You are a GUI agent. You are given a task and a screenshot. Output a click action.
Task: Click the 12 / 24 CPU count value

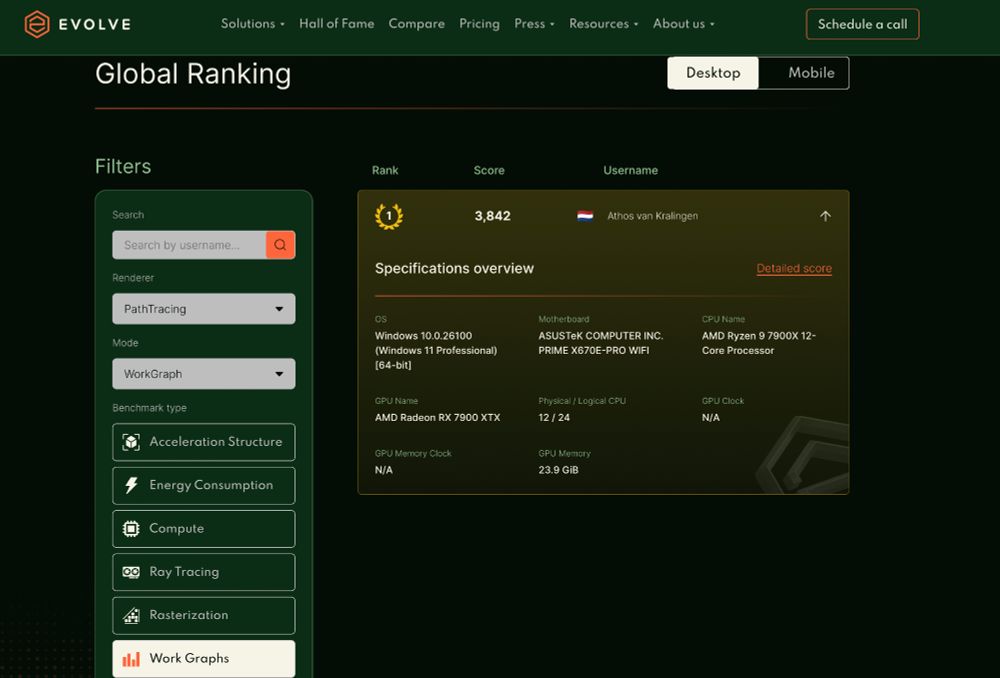pyautogui.click(x=554, y=418)
